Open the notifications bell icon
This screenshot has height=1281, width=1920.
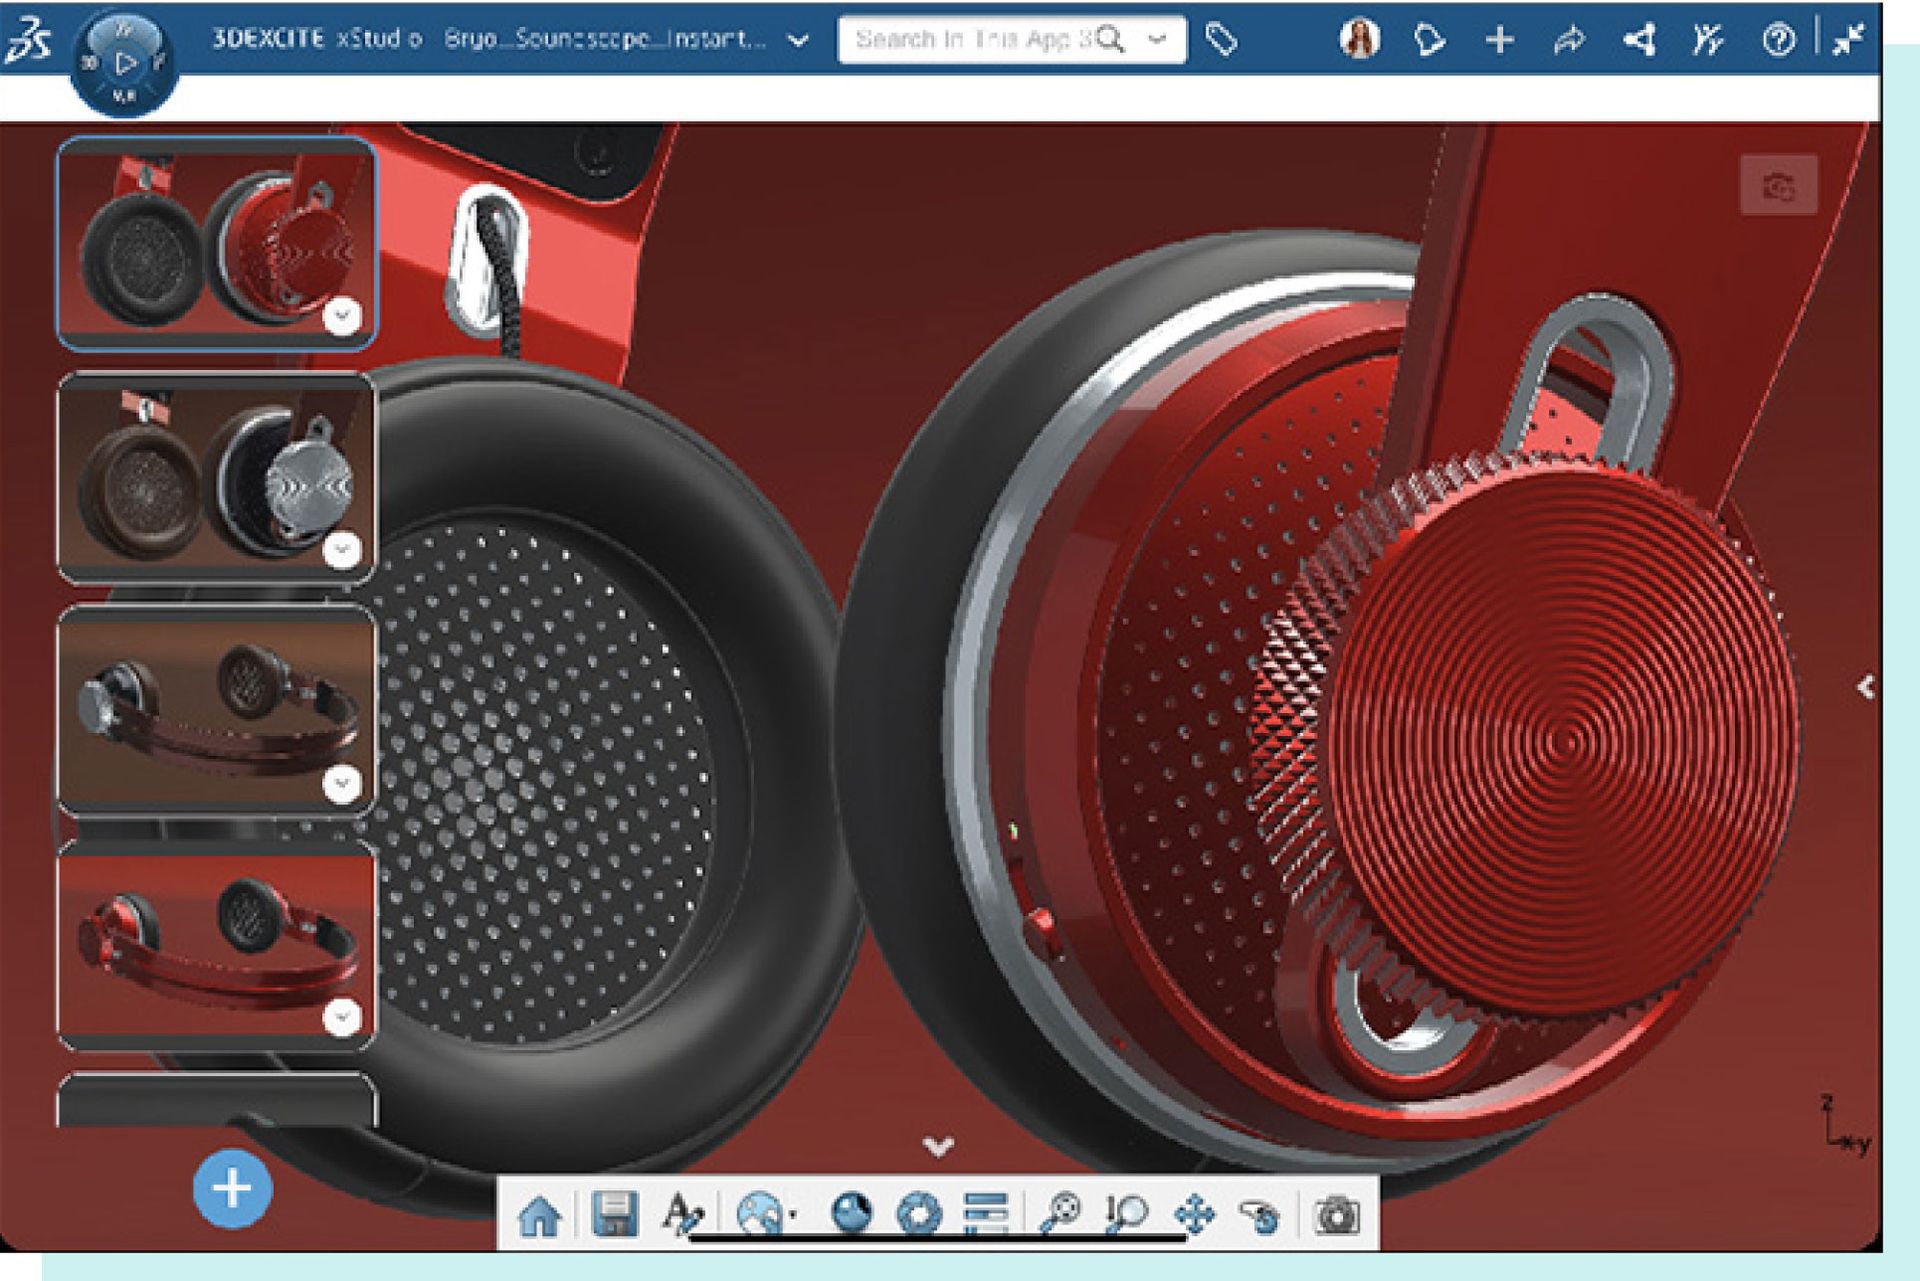click(x=1428, y=40)
